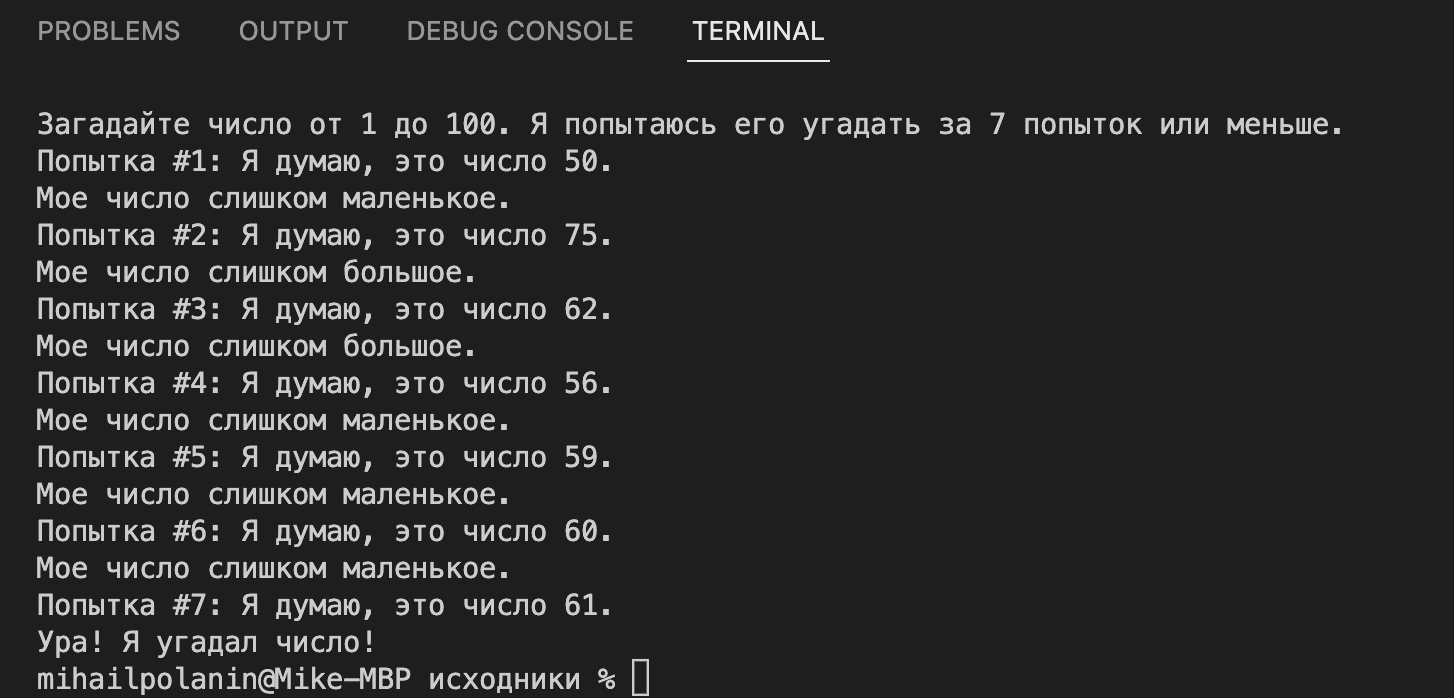Select the DEBUG CONSOLE tab
The height and width of the screenshot is (698, 1454).
[518, 31]
